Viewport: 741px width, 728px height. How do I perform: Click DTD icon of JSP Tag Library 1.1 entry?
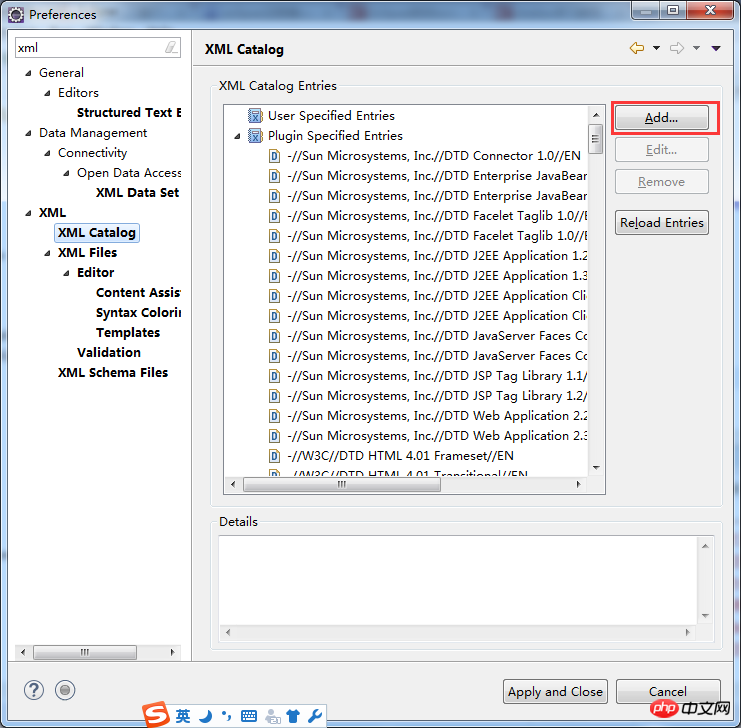pos(274,376)
